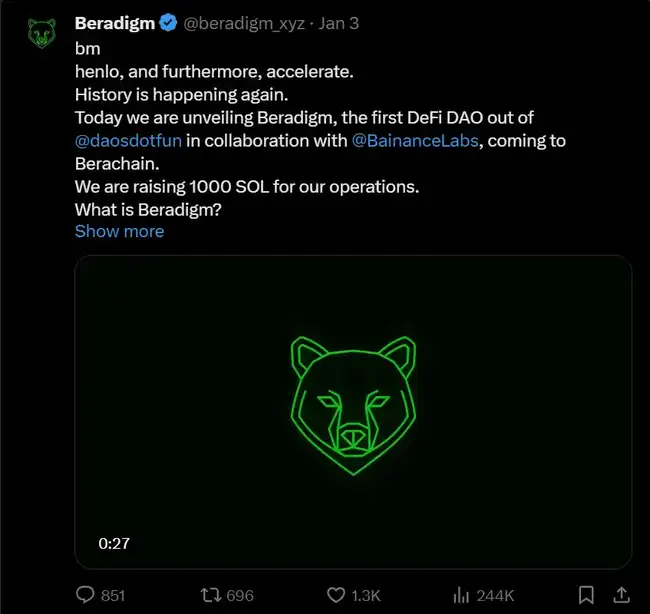The width and height of the screenshot is (650, 614).
Task: View post analytics bar chart icon
Action: [462, 595]
